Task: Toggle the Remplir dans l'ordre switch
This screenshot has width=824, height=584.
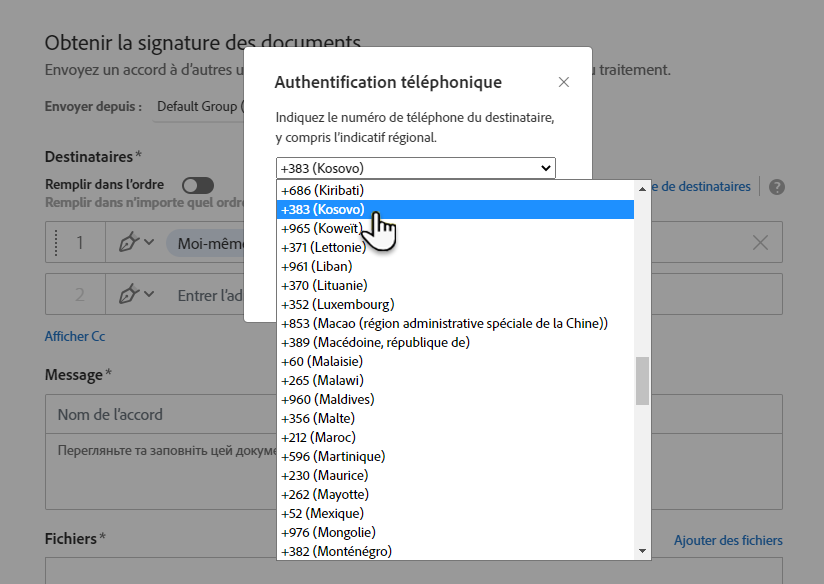Action: (198, 185)
